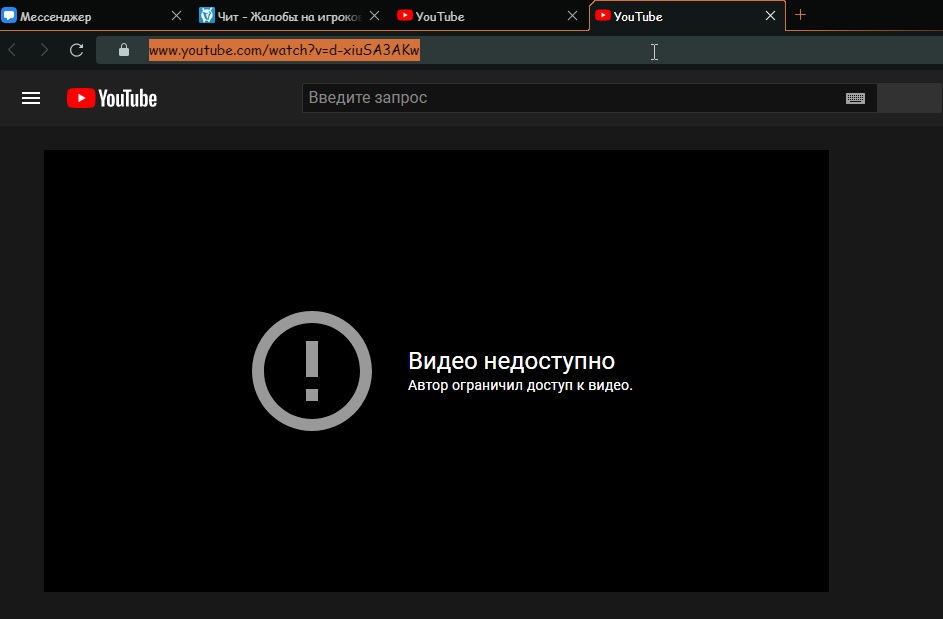Switch to the first YouTube tab
The width and height of the screenshot is (943, 619).
tap(470, 16)
